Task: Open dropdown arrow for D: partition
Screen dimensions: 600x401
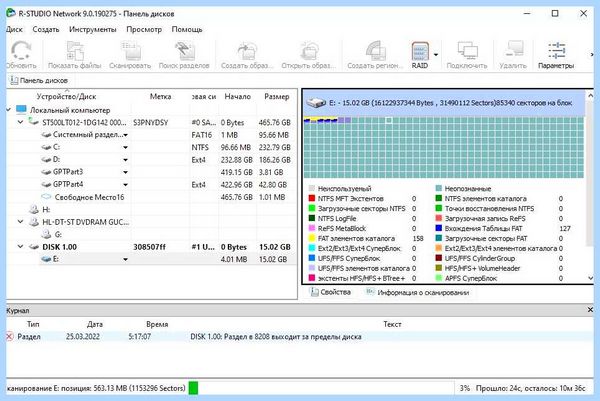Action: (x=126, y=160)
